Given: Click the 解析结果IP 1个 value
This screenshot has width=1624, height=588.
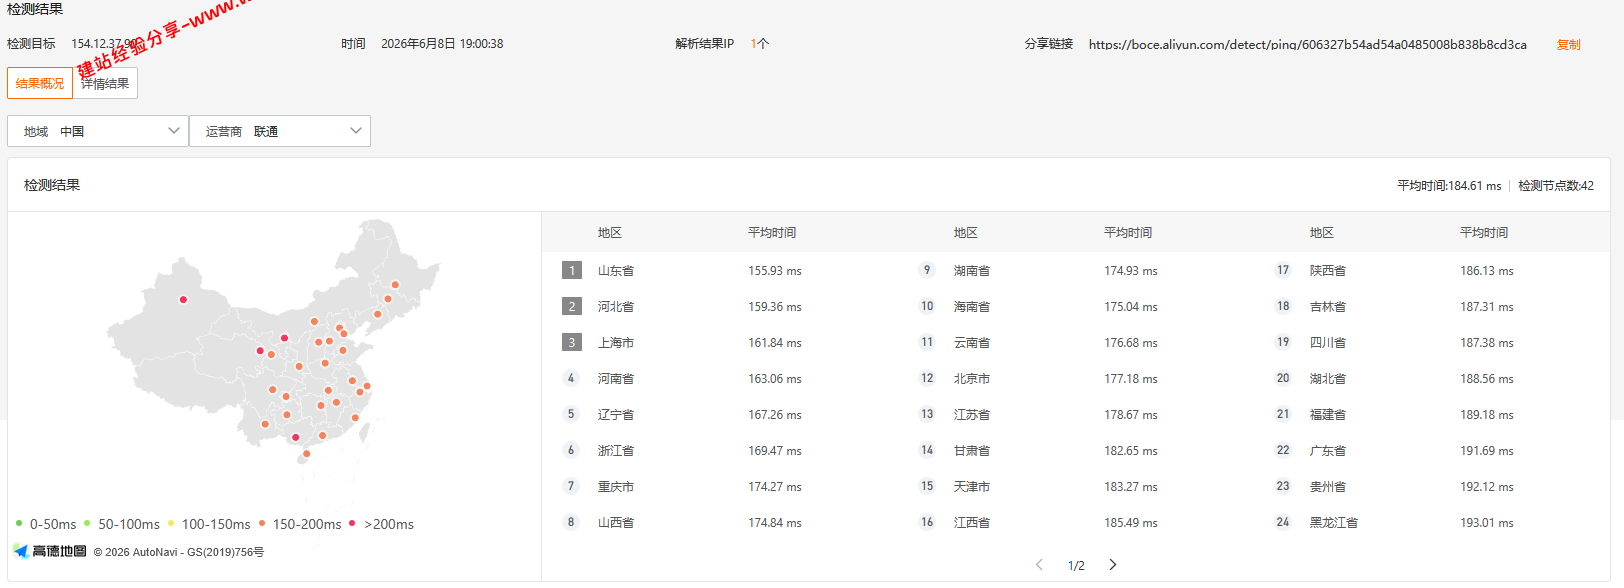Looking at the screenshot, I should 760,44.
